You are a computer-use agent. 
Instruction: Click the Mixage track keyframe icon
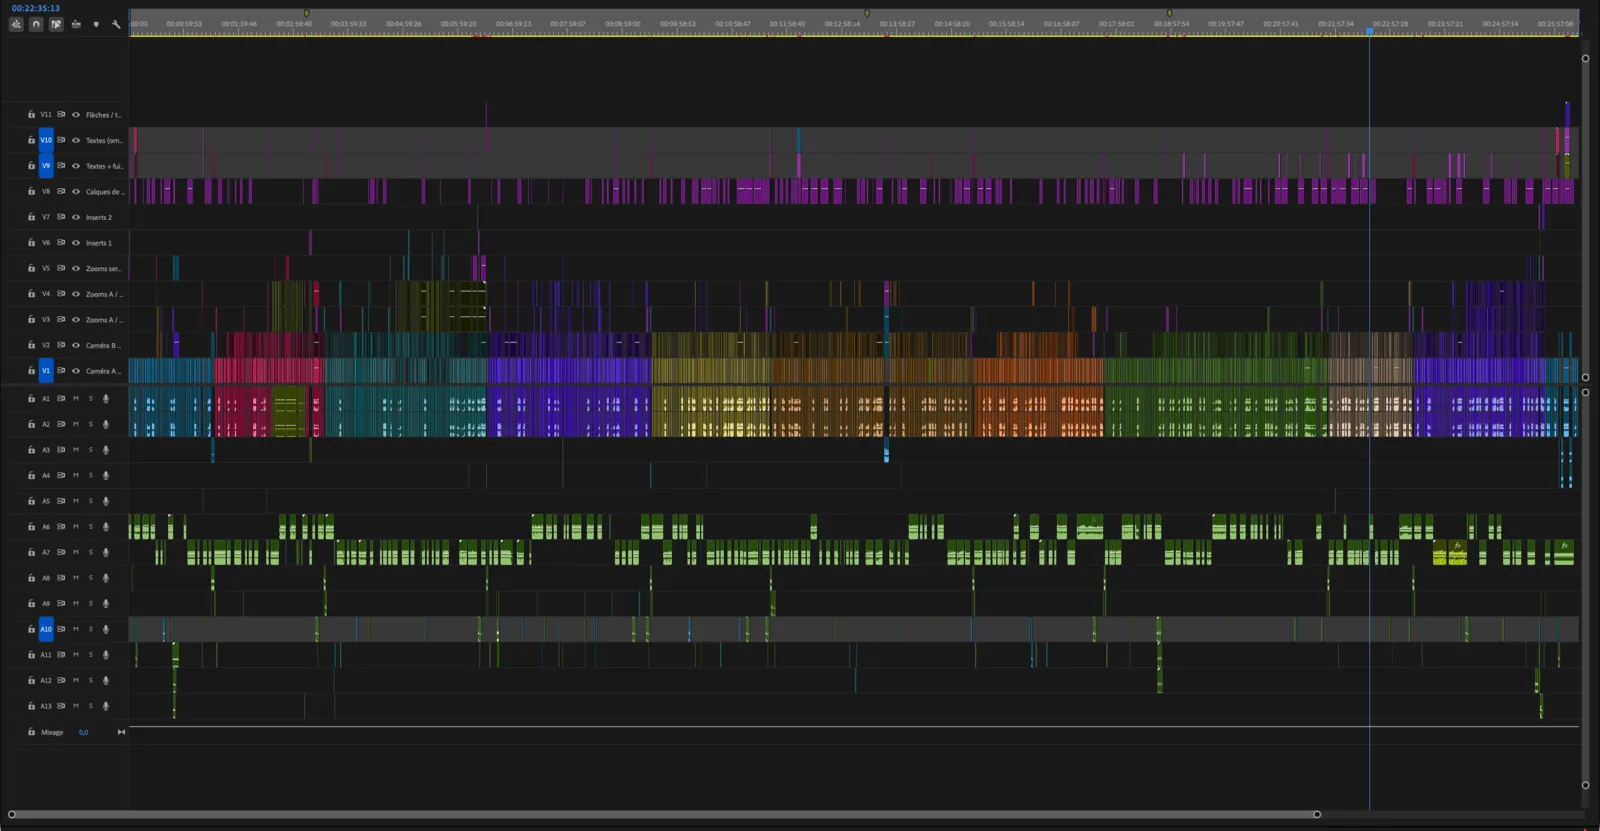pyautogui.click(x=121, y=732)
